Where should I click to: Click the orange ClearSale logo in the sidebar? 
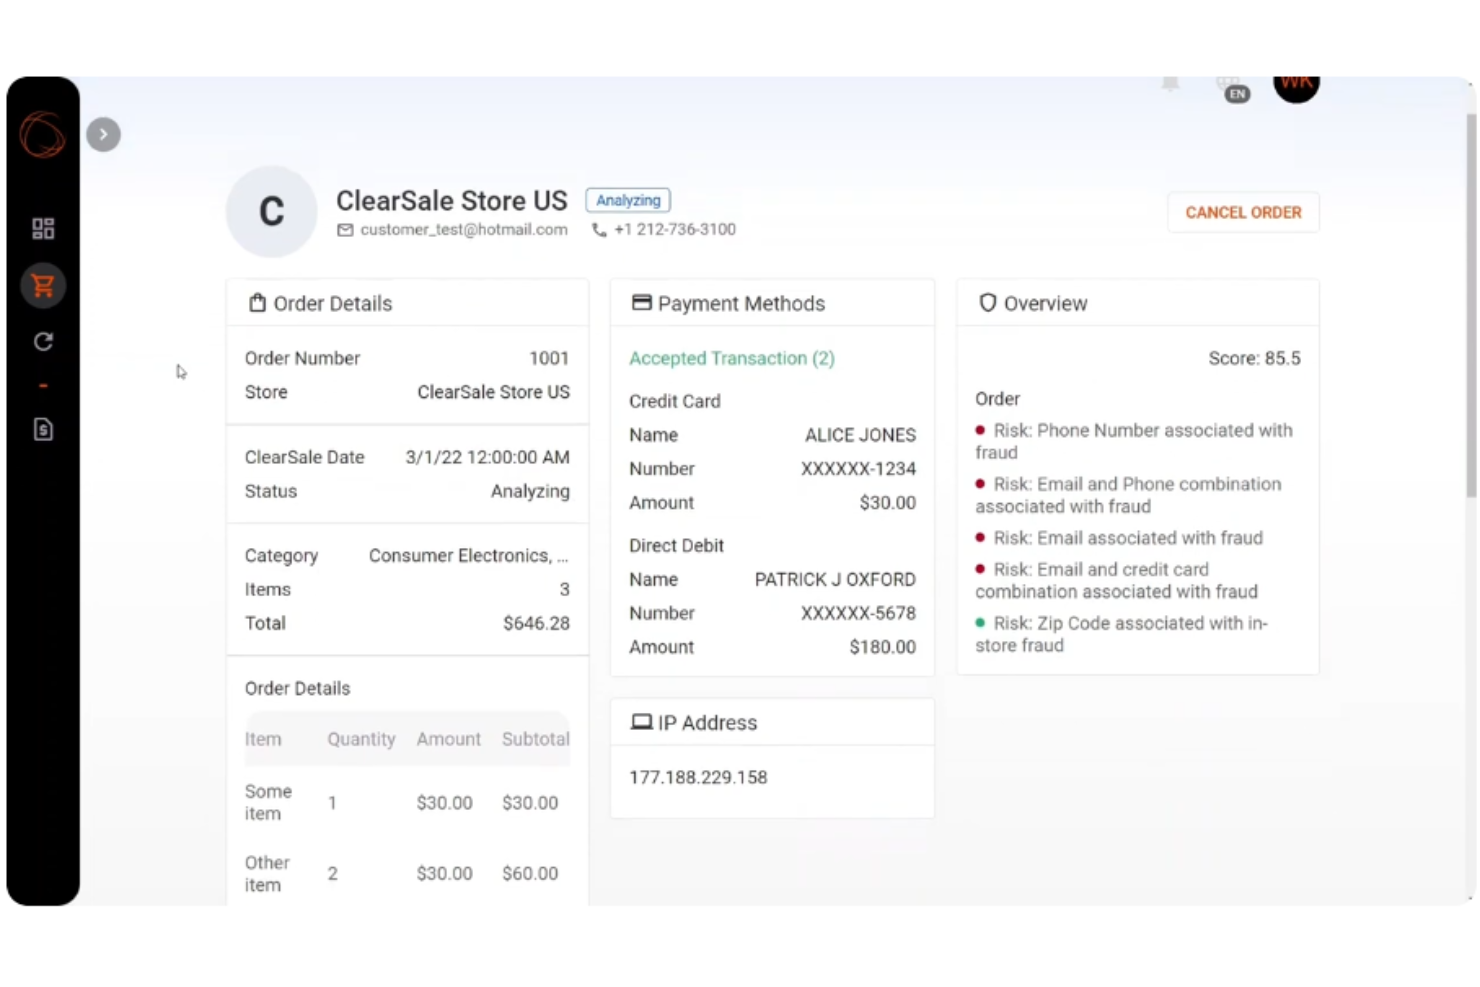(x=43, y=134)
